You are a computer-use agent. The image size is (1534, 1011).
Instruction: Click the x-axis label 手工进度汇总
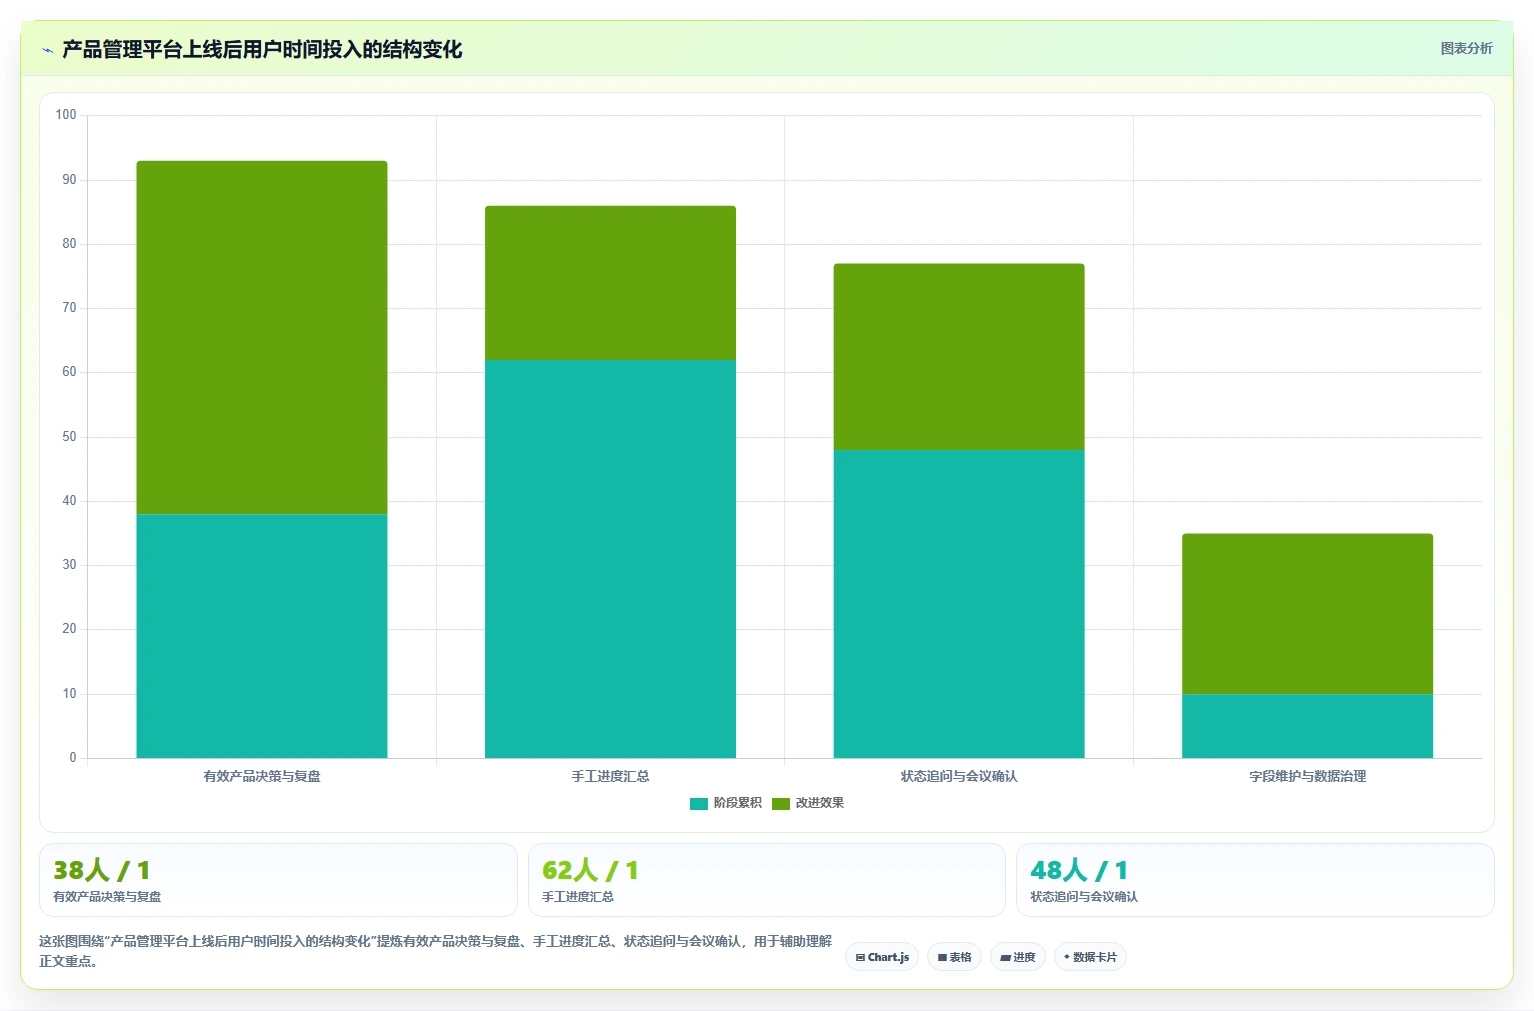[x=610, y=776]
